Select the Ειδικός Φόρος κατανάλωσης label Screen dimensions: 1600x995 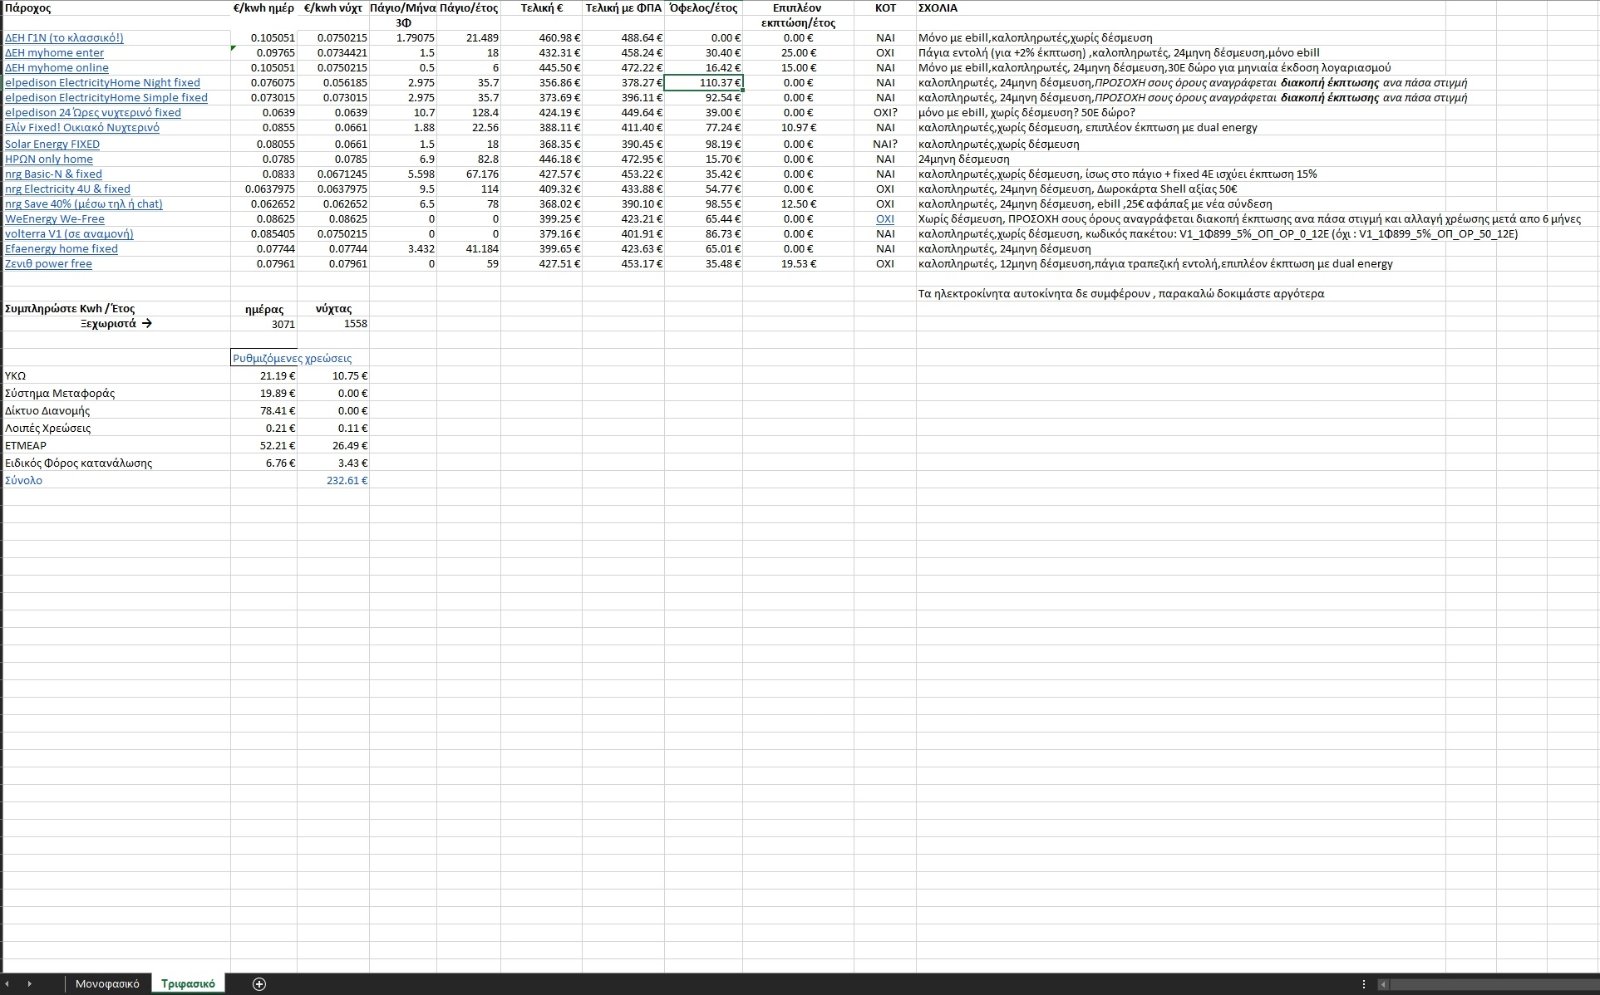(x=115, y=463)
